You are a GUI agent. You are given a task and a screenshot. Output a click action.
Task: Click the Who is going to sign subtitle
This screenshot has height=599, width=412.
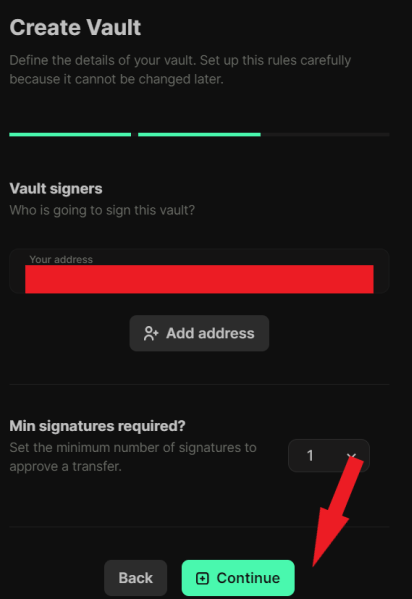click(x=102, y=210)
